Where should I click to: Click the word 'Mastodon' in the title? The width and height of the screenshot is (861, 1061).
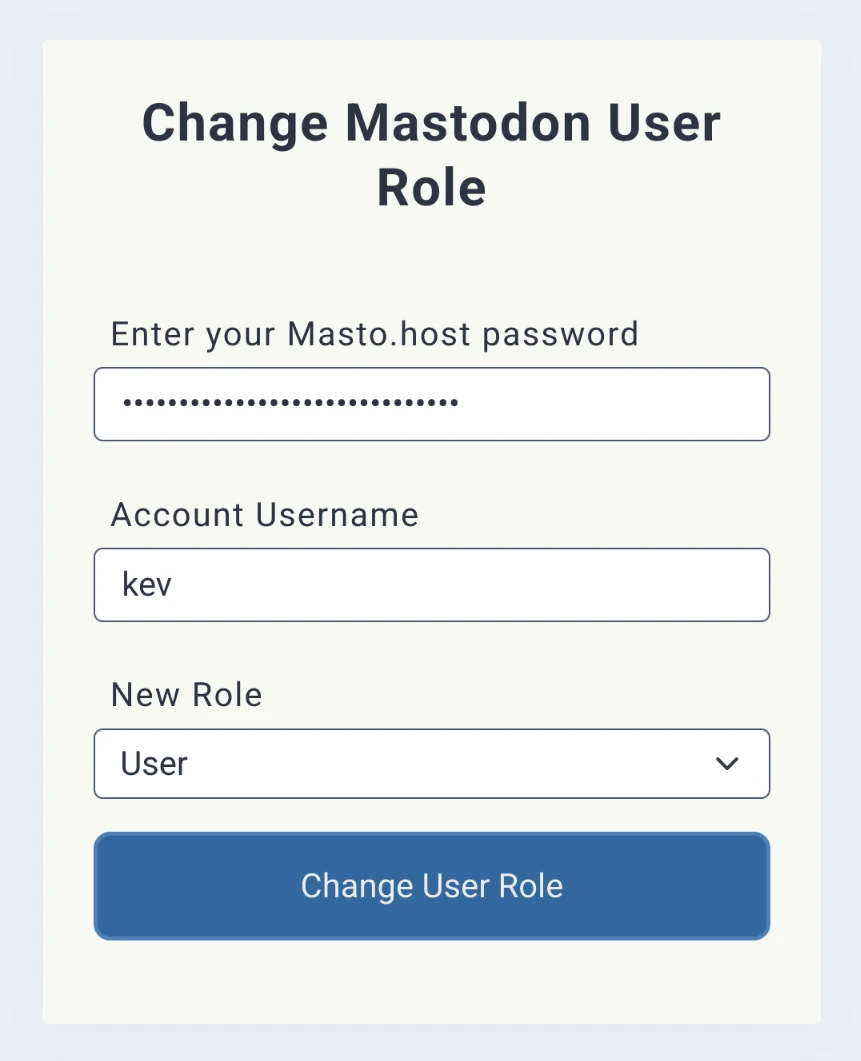pos(467,123)
